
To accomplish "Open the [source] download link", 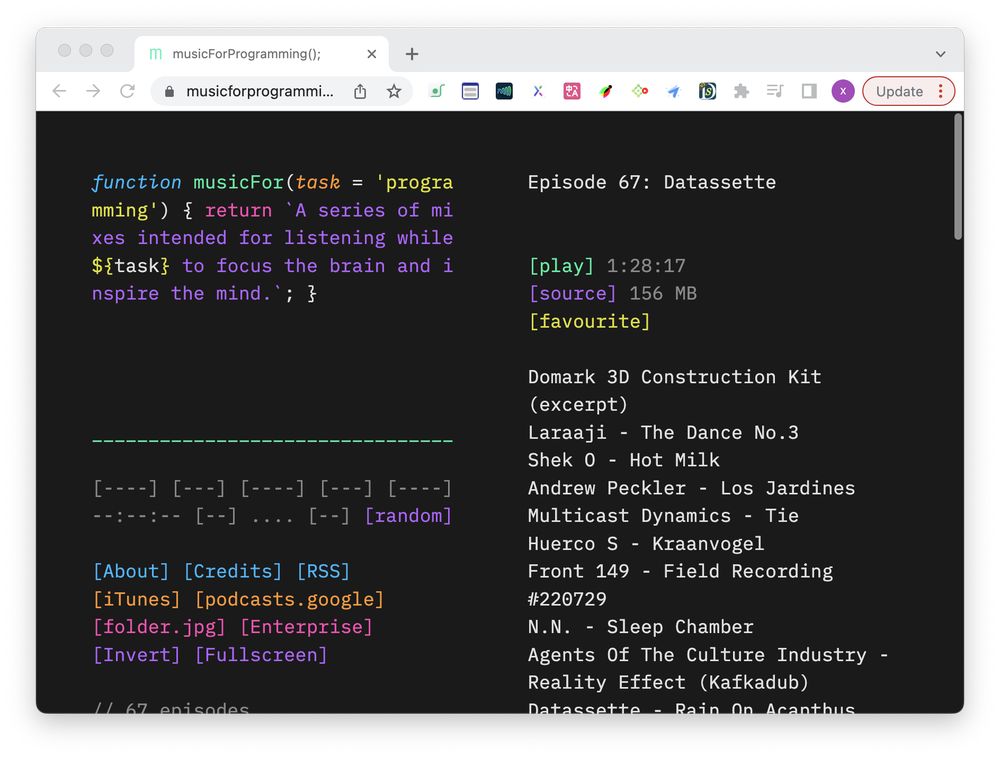I will [572, 293].
